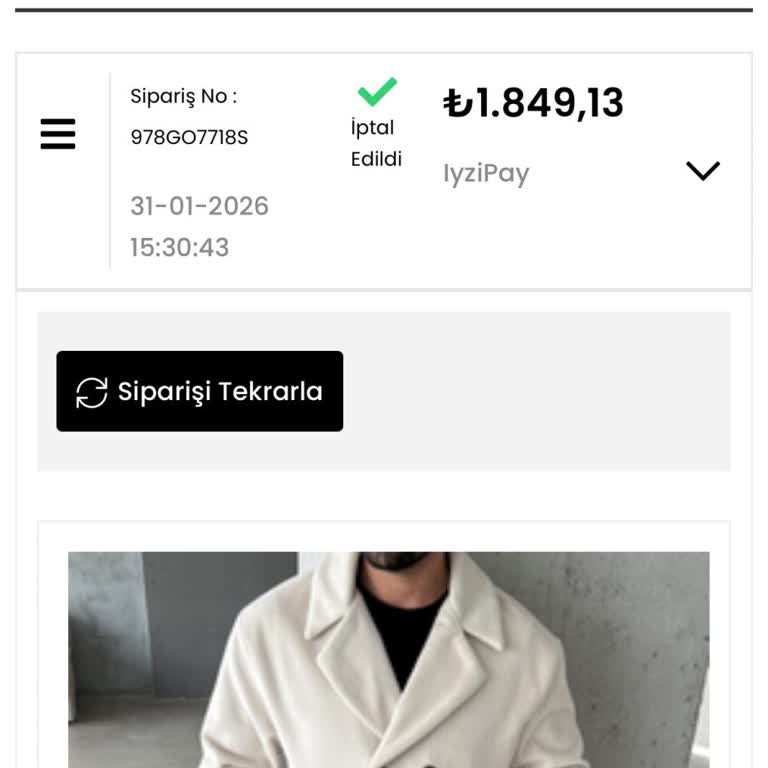Select order number 978GO7718S

[x=189, y=137]
